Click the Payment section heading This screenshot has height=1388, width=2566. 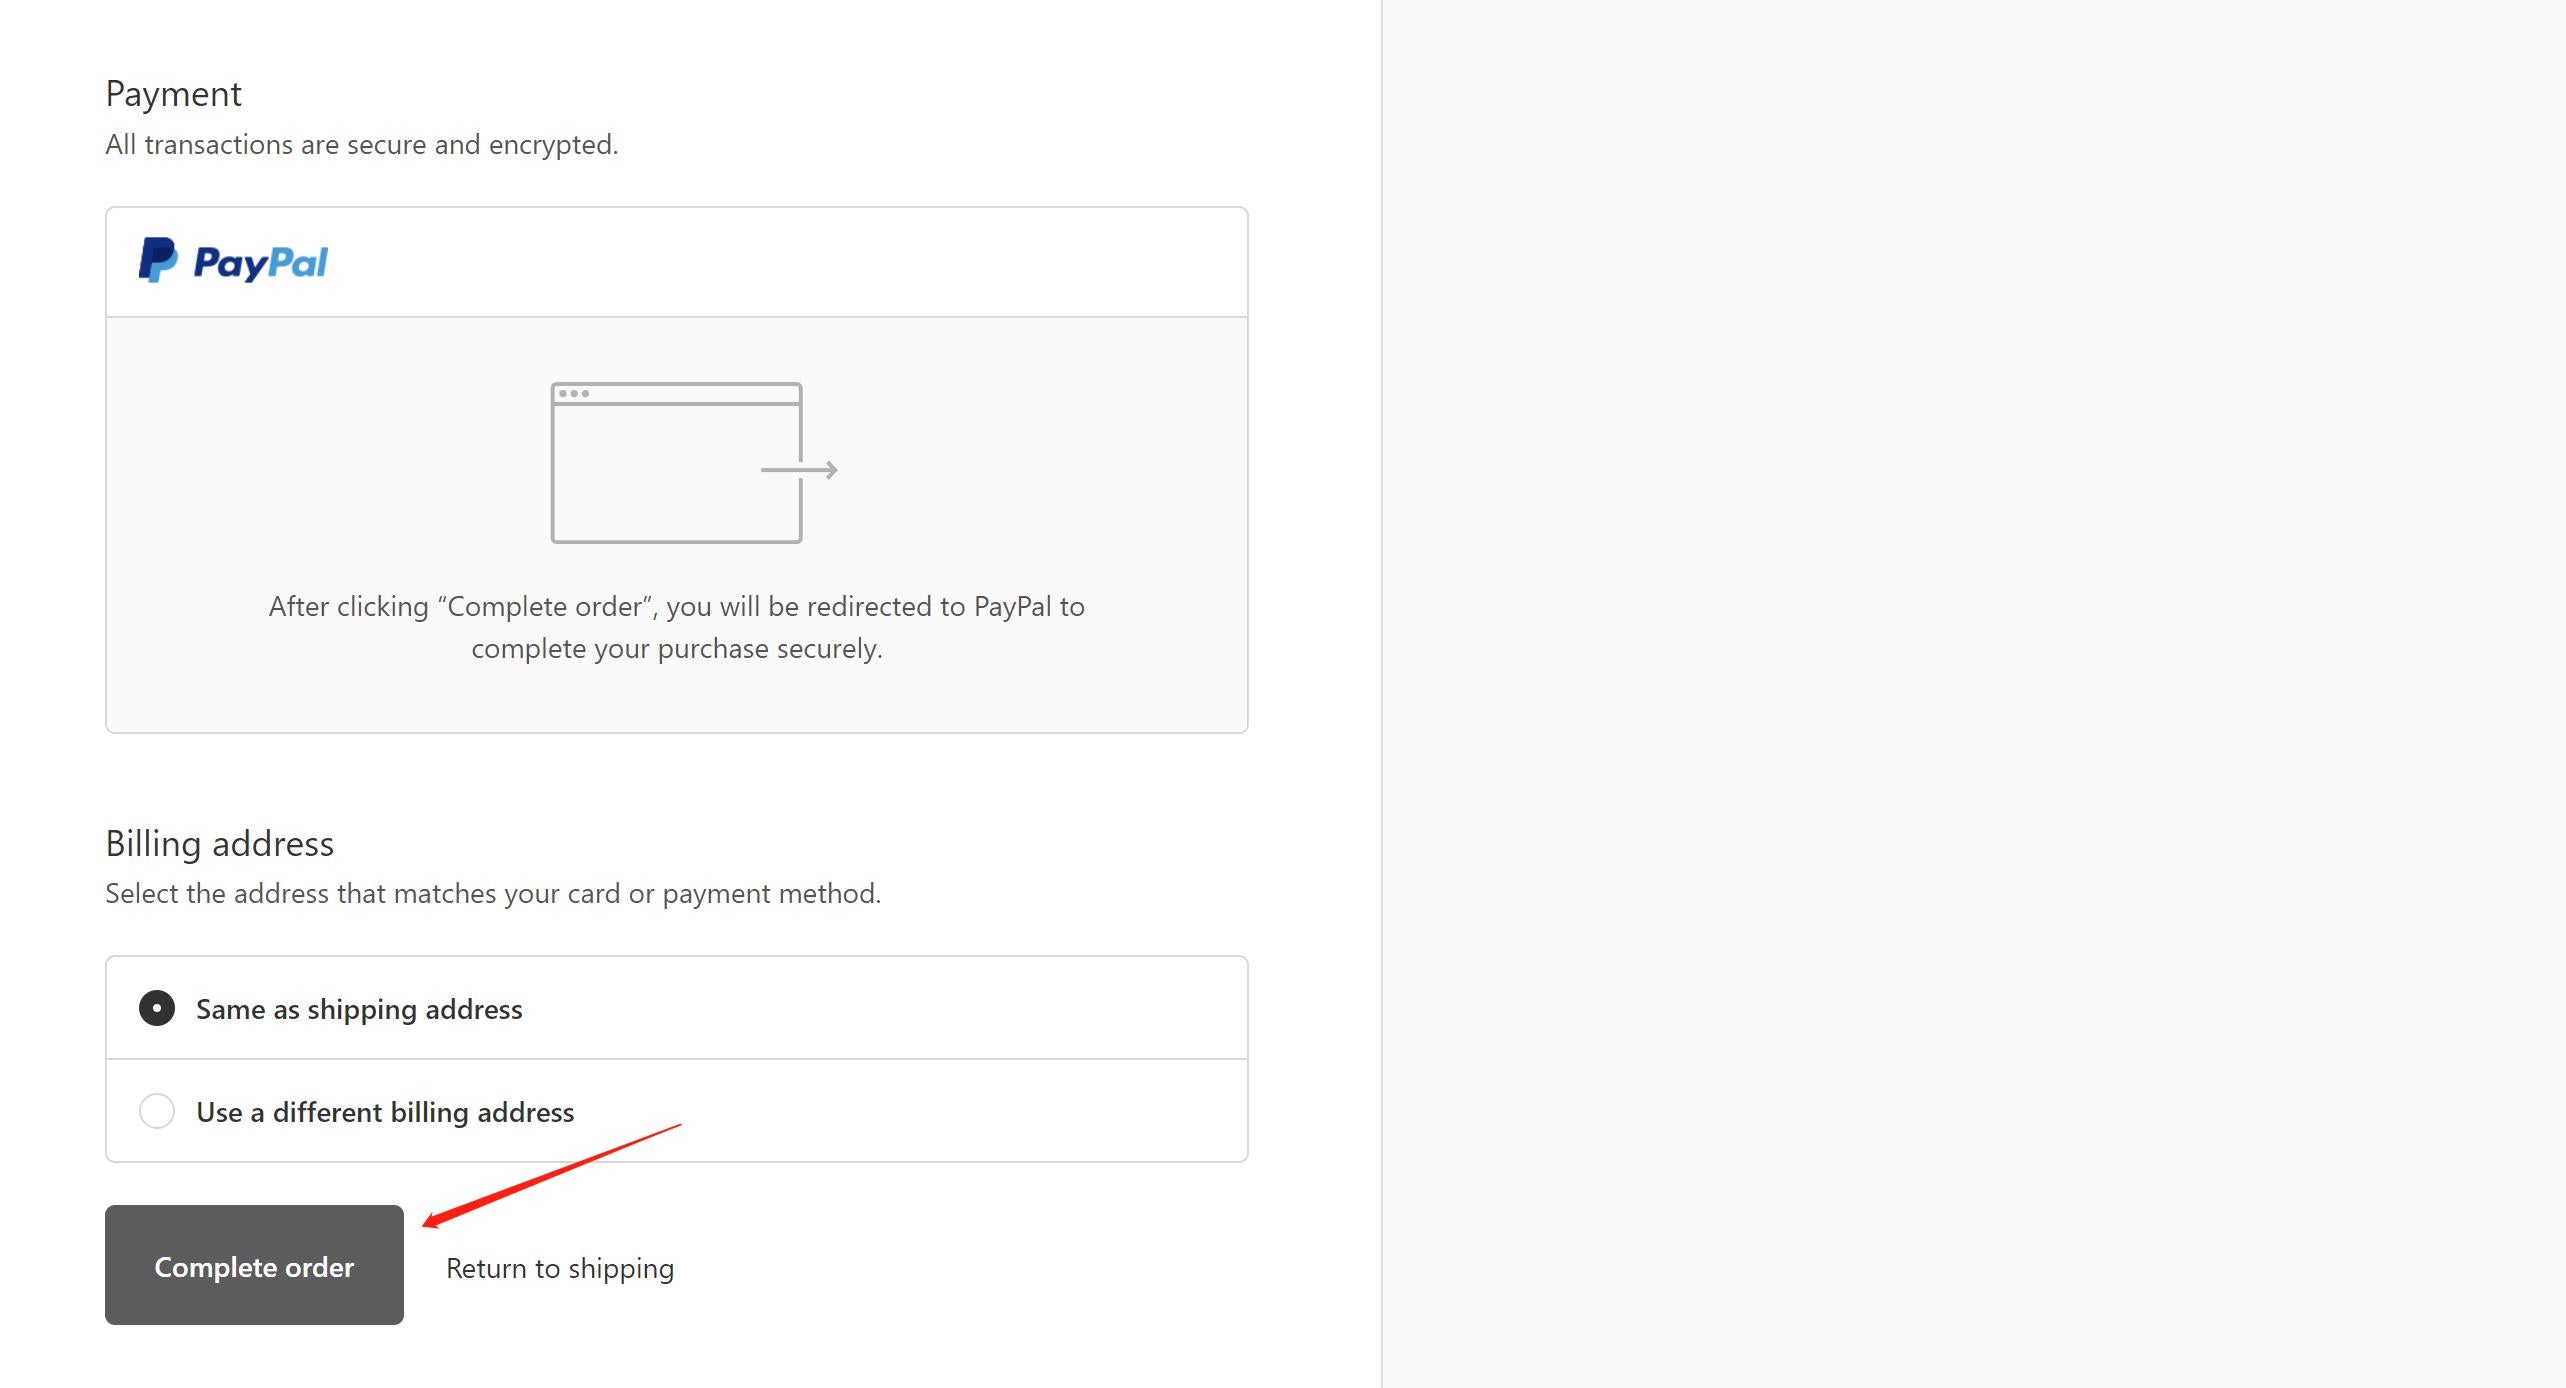pos(173,94)
